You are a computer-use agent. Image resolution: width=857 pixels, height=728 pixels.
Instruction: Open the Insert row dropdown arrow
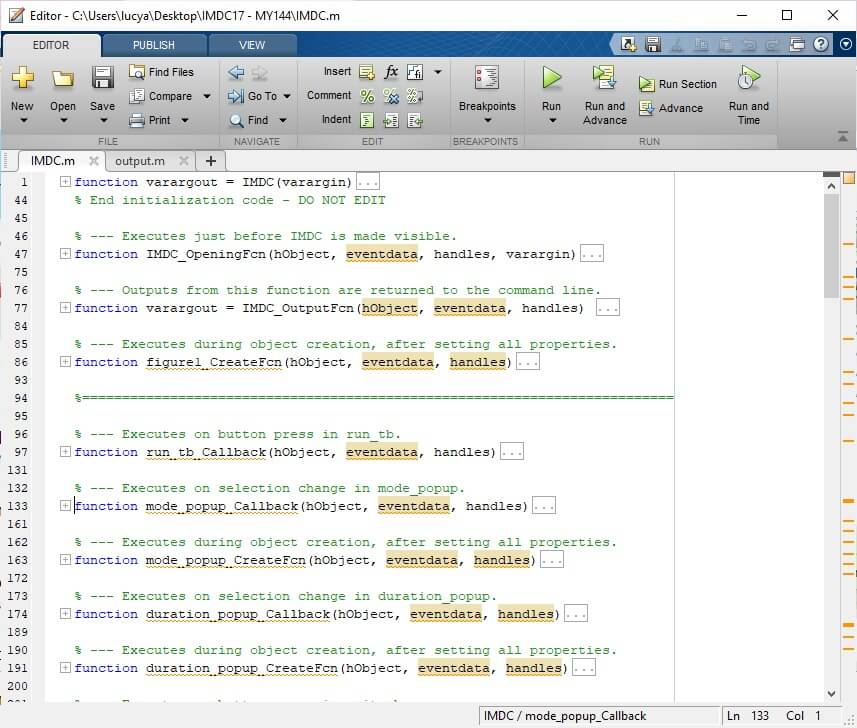coord(438,72)
